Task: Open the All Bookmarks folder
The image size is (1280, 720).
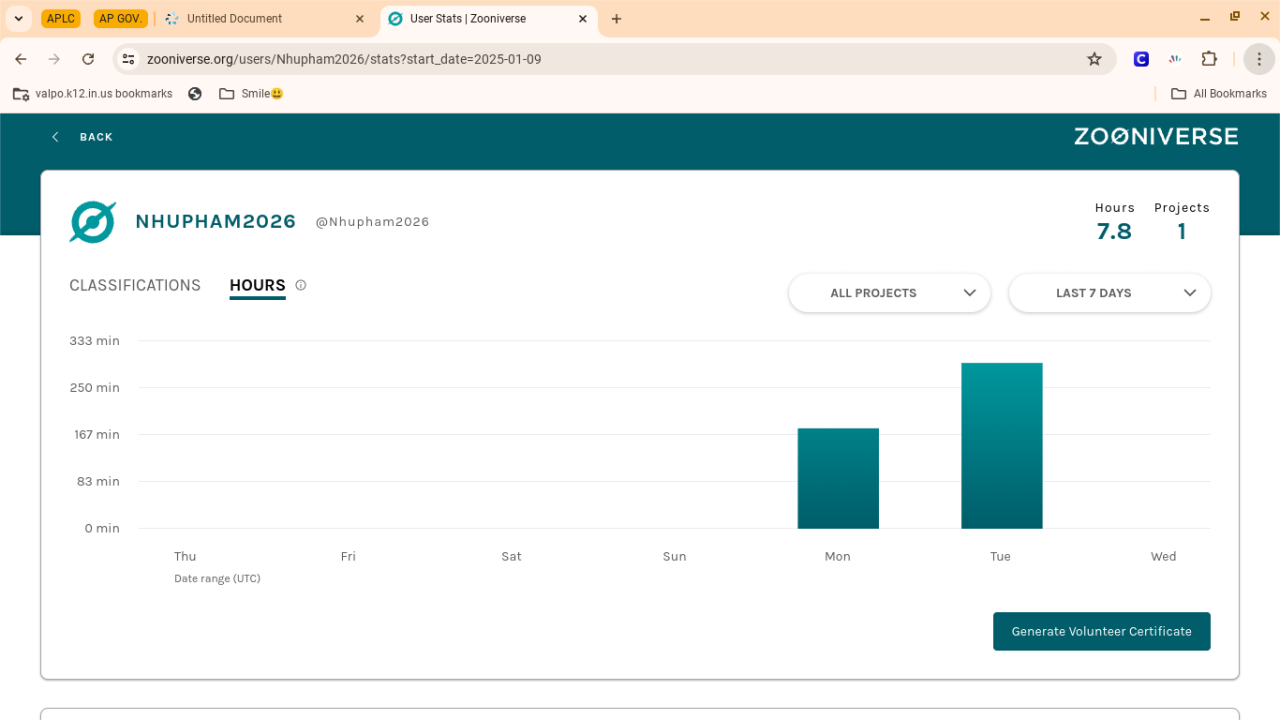Action: [1218, 93]
